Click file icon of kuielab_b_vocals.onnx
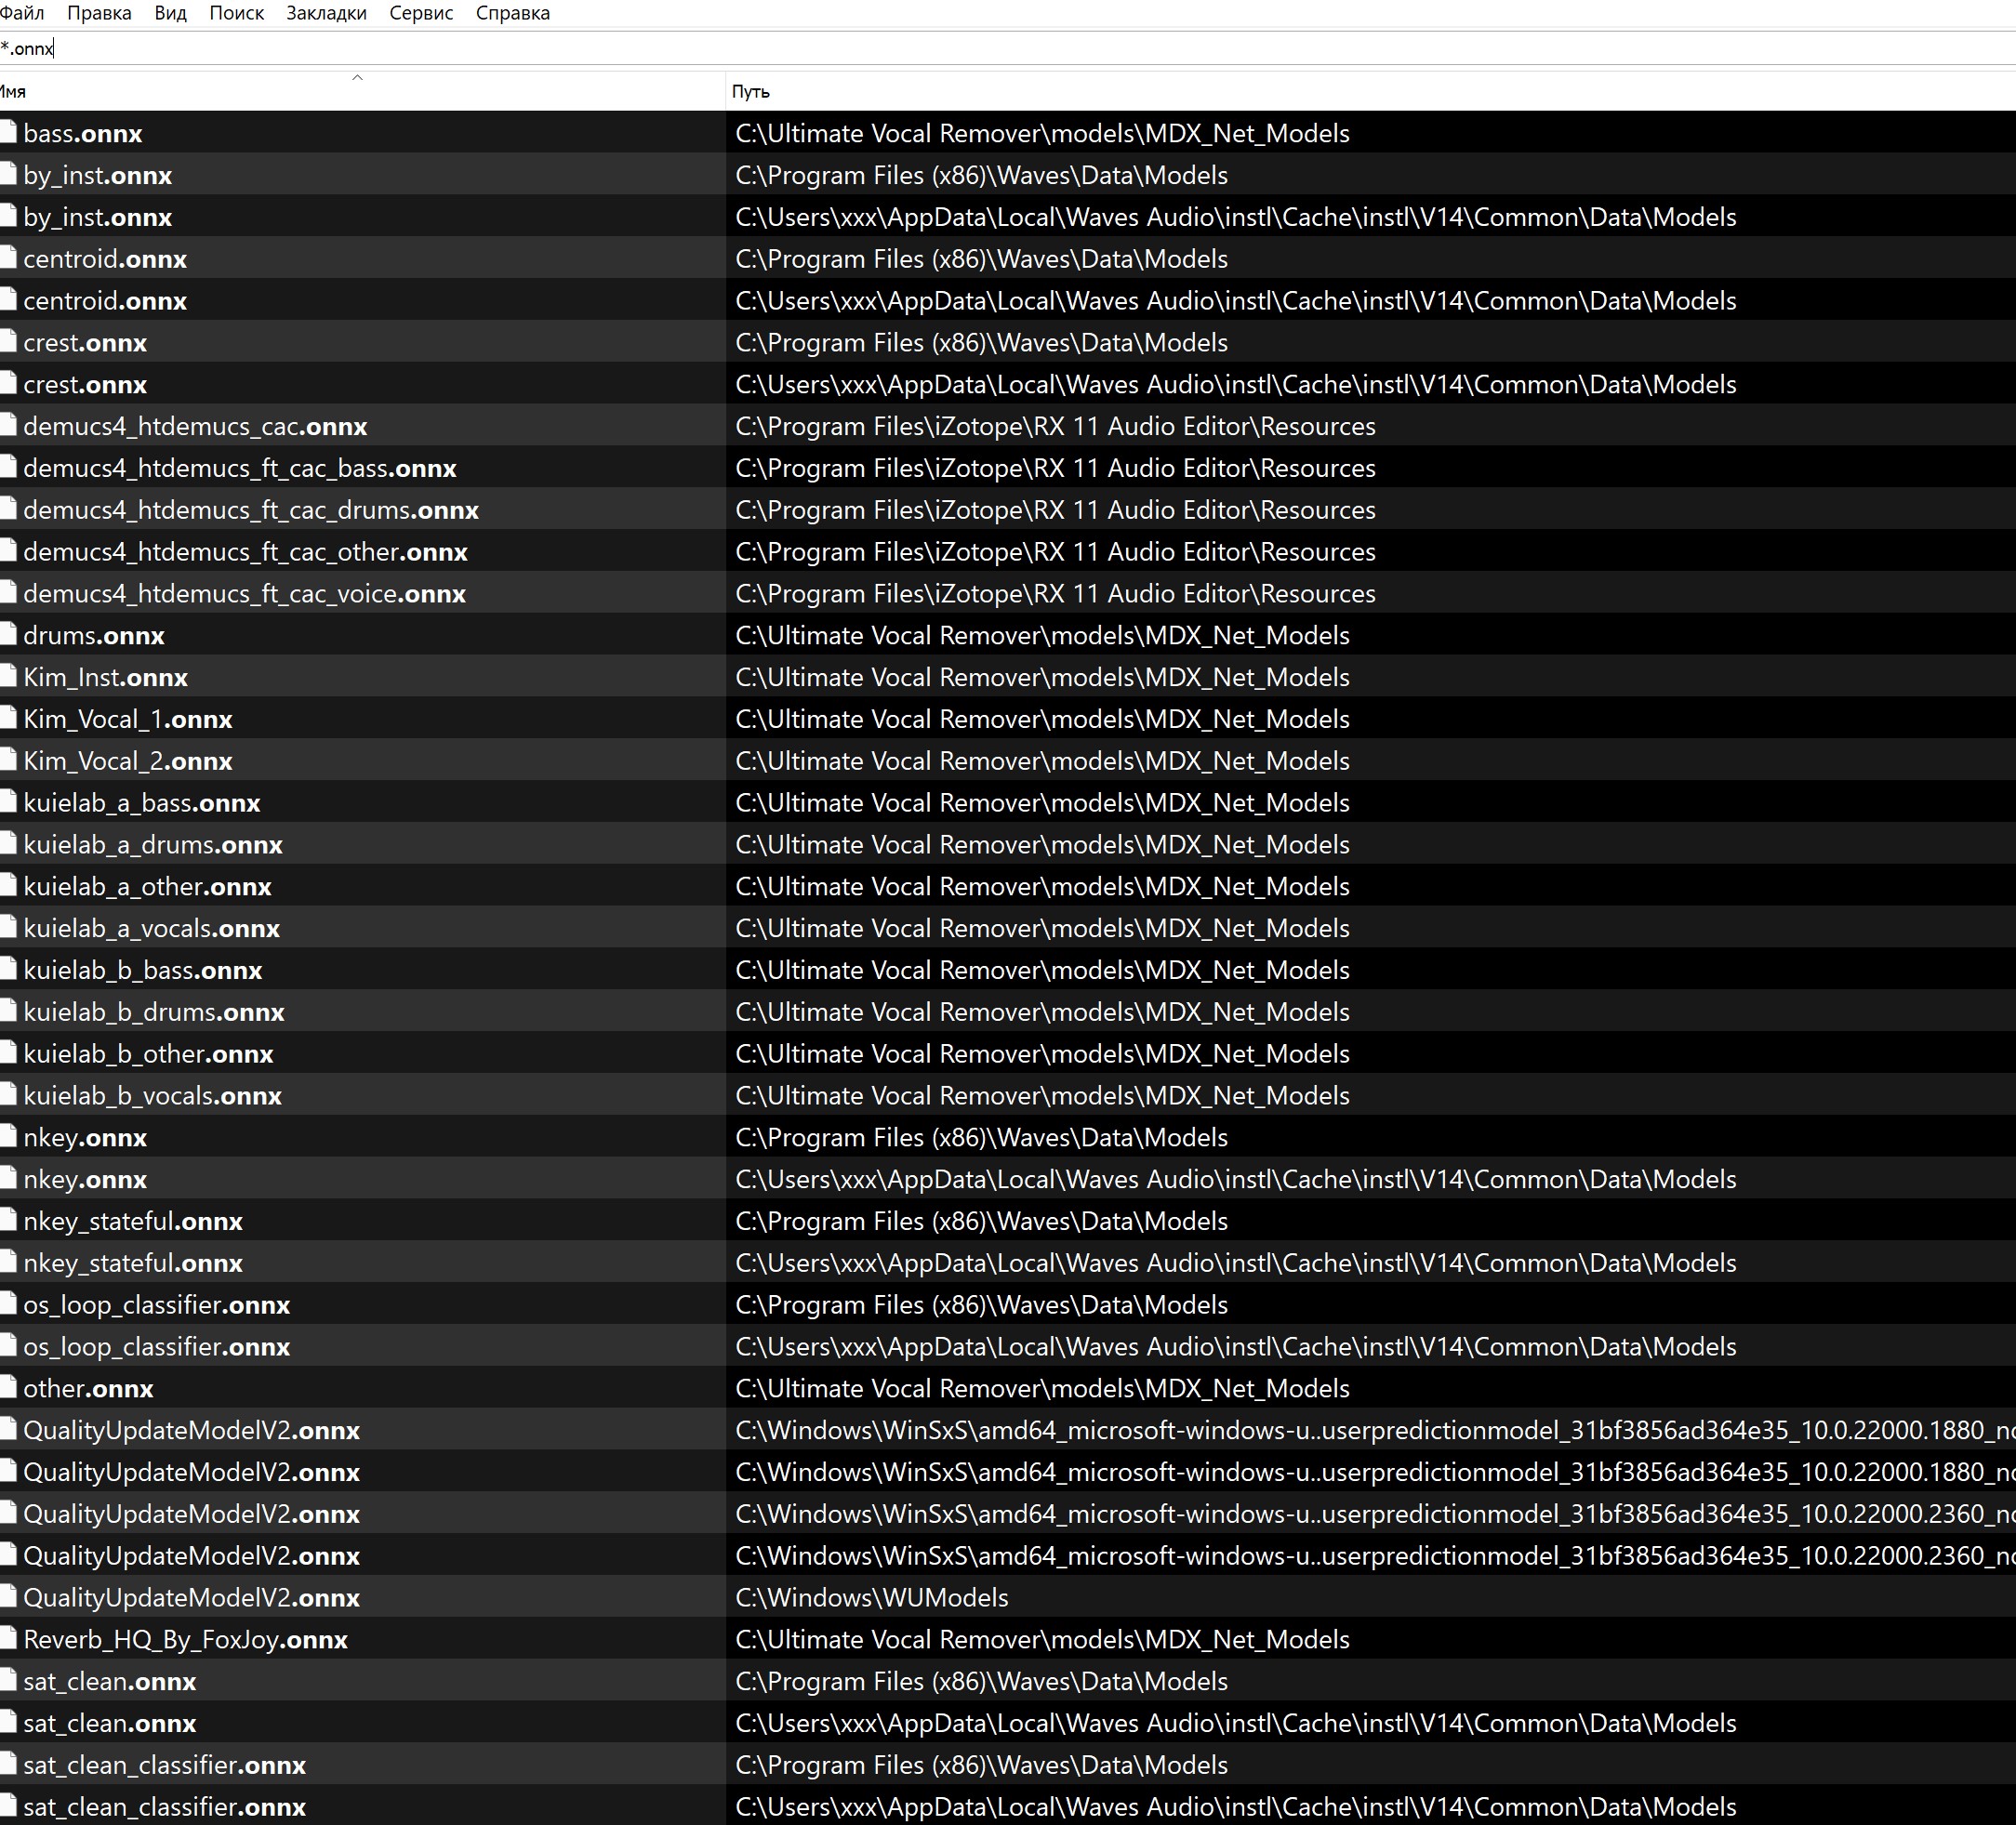The width and height of the screenshot is (2016, 1825). (x=8, y=1094)
